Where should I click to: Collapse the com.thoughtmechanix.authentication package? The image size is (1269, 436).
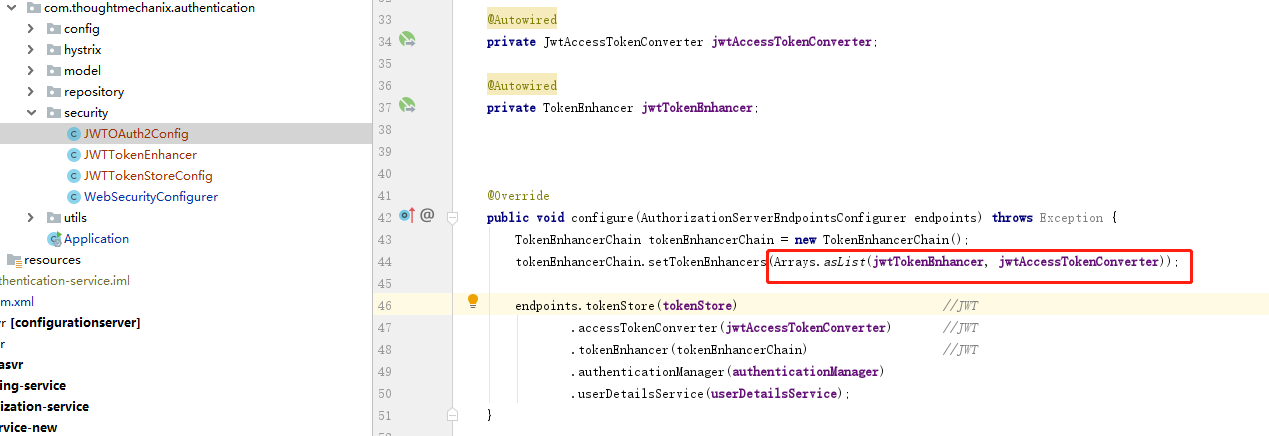(11, 8)
